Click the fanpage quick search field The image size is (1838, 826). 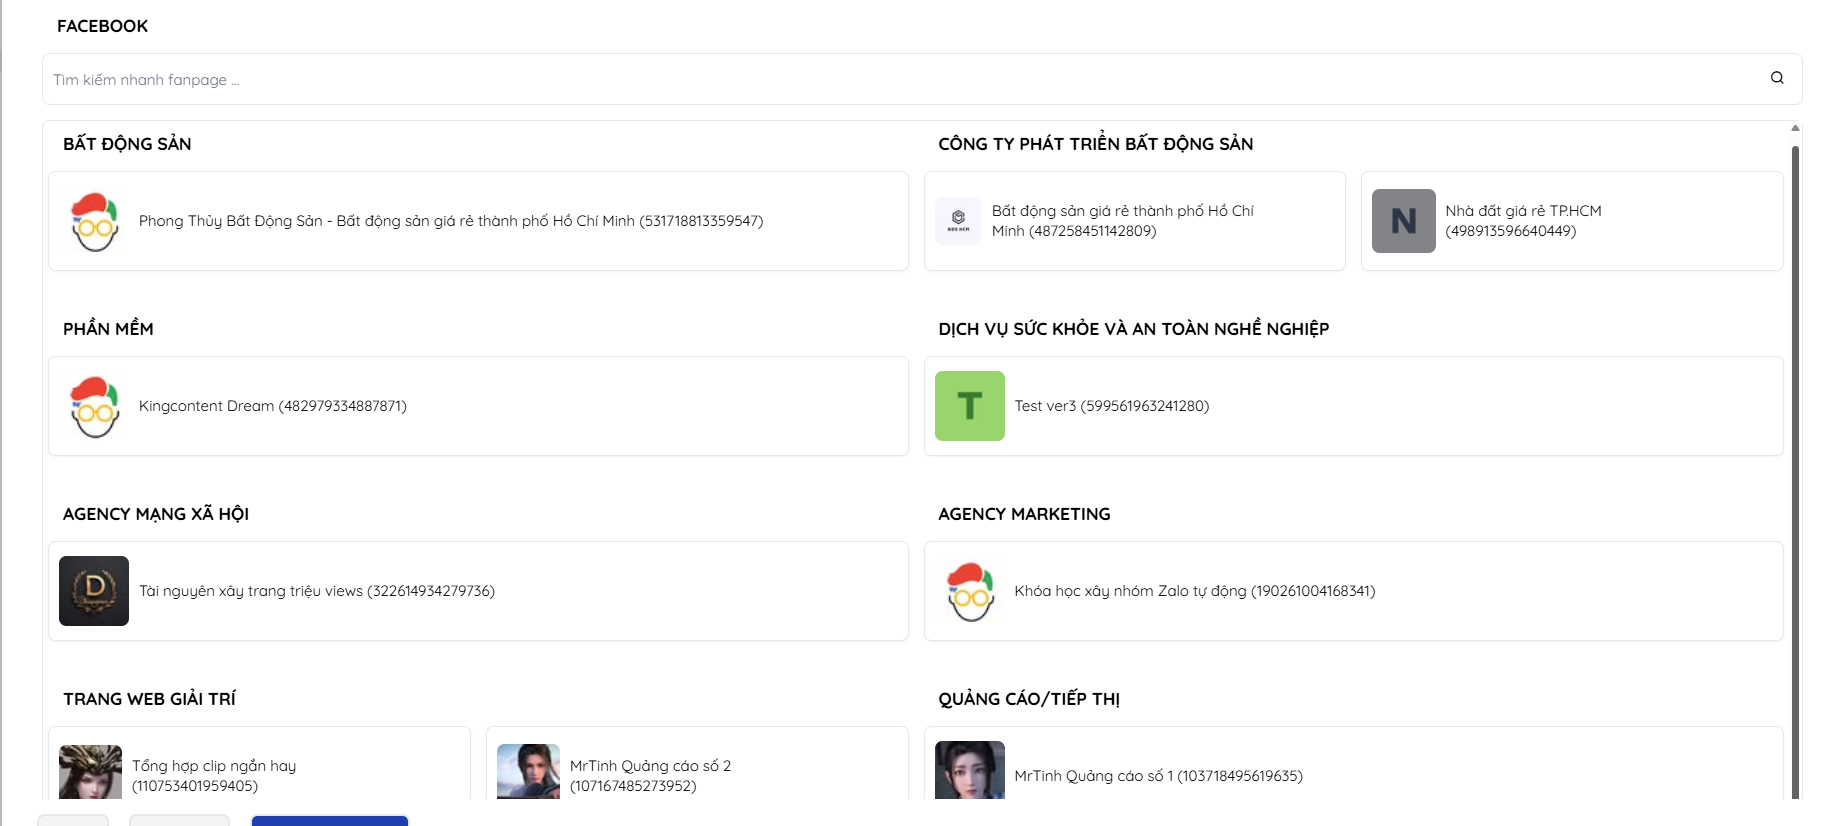pyautogui.click(x=900, y=79)
